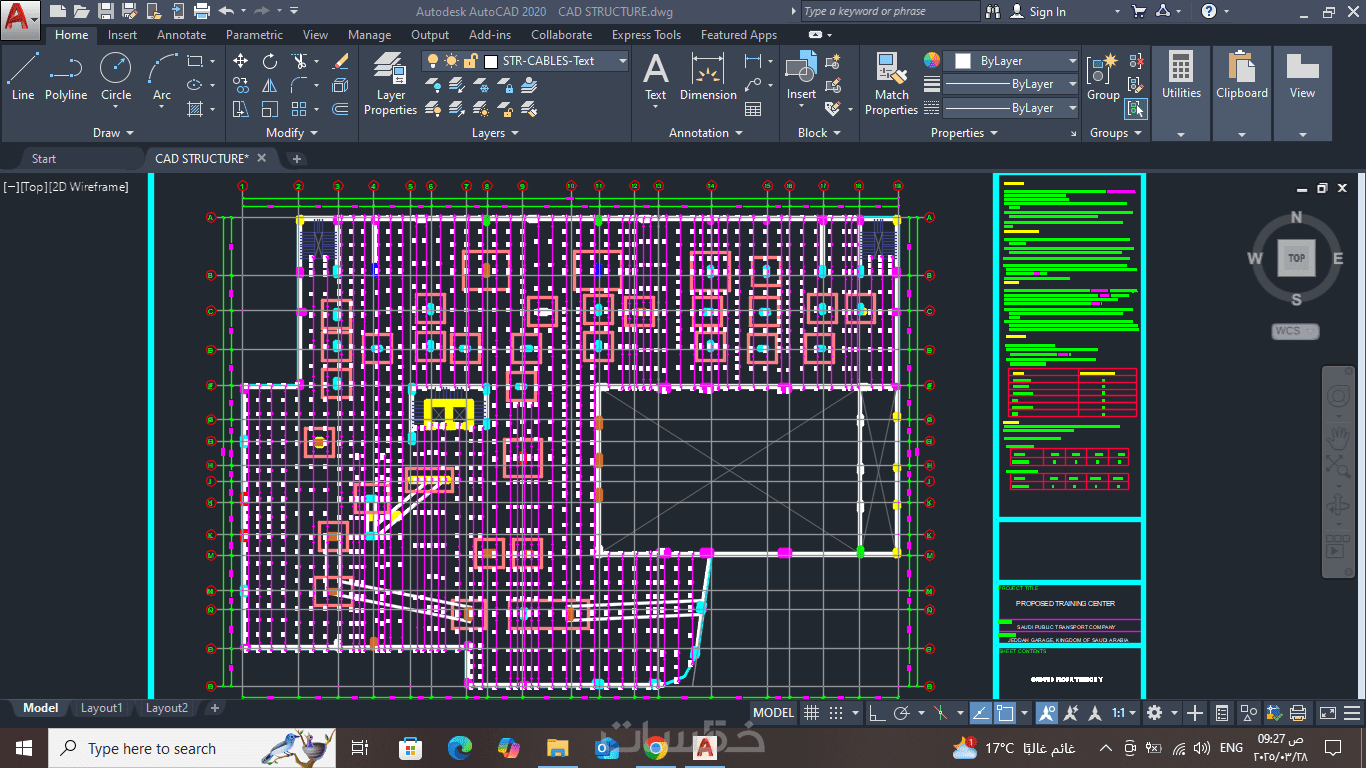Viewport: 1366px width, 768px height.
Task: Open the Annotate ribbon tab
Action: point(181,35)
